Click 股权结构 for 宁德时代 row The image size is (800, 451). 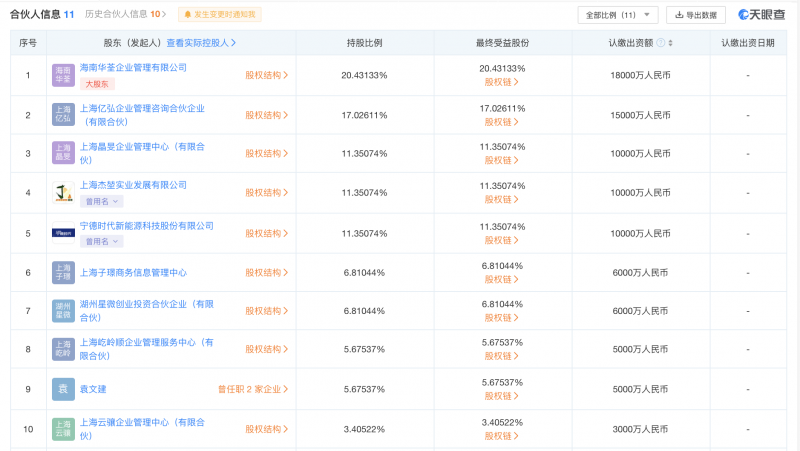(x=266, y=233)
